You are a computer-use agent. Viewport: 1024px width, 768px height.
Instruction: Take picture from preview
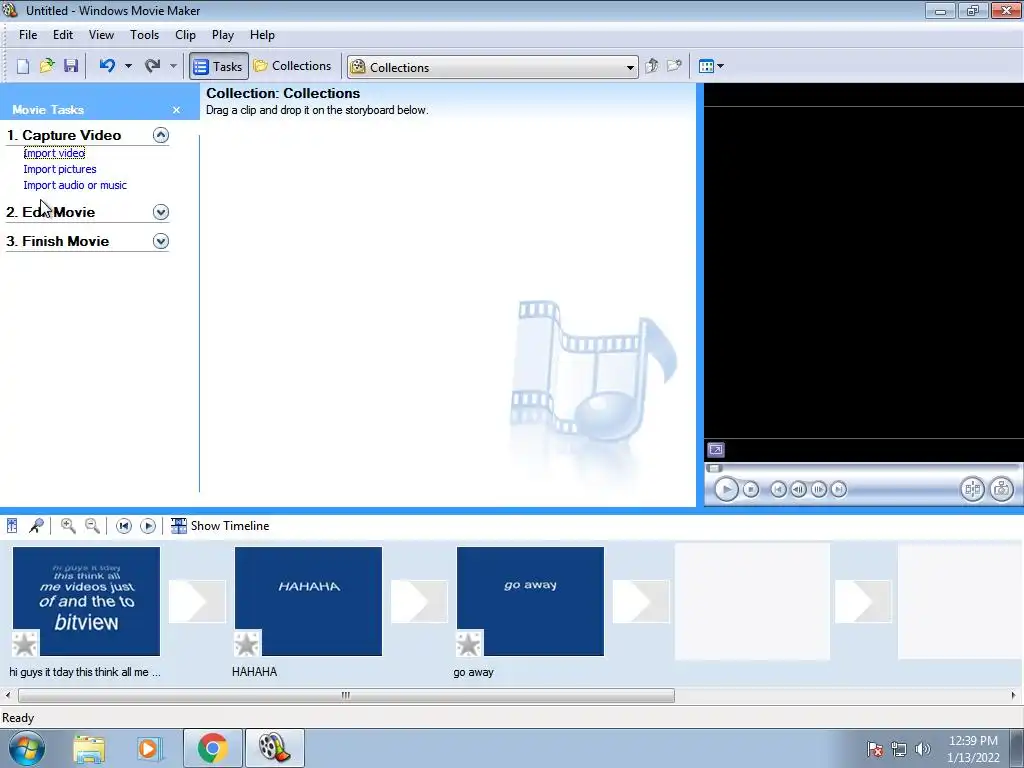1002,489
